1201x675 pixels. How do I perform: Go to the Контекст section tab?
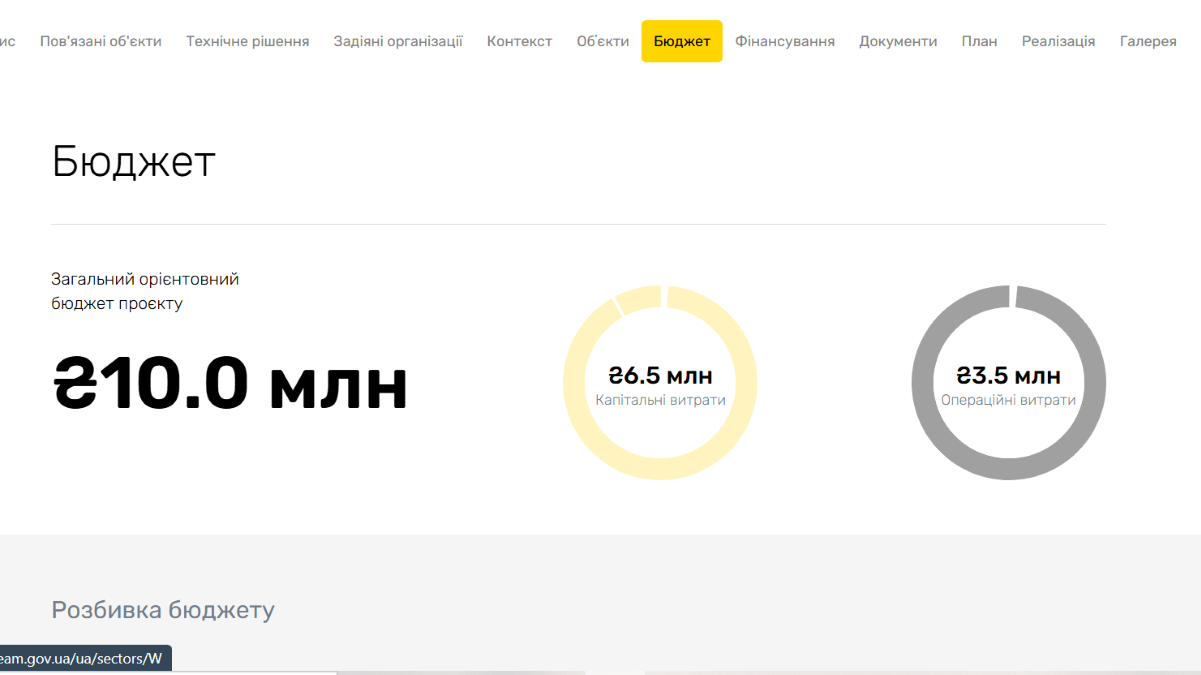[x=519, y=41]
